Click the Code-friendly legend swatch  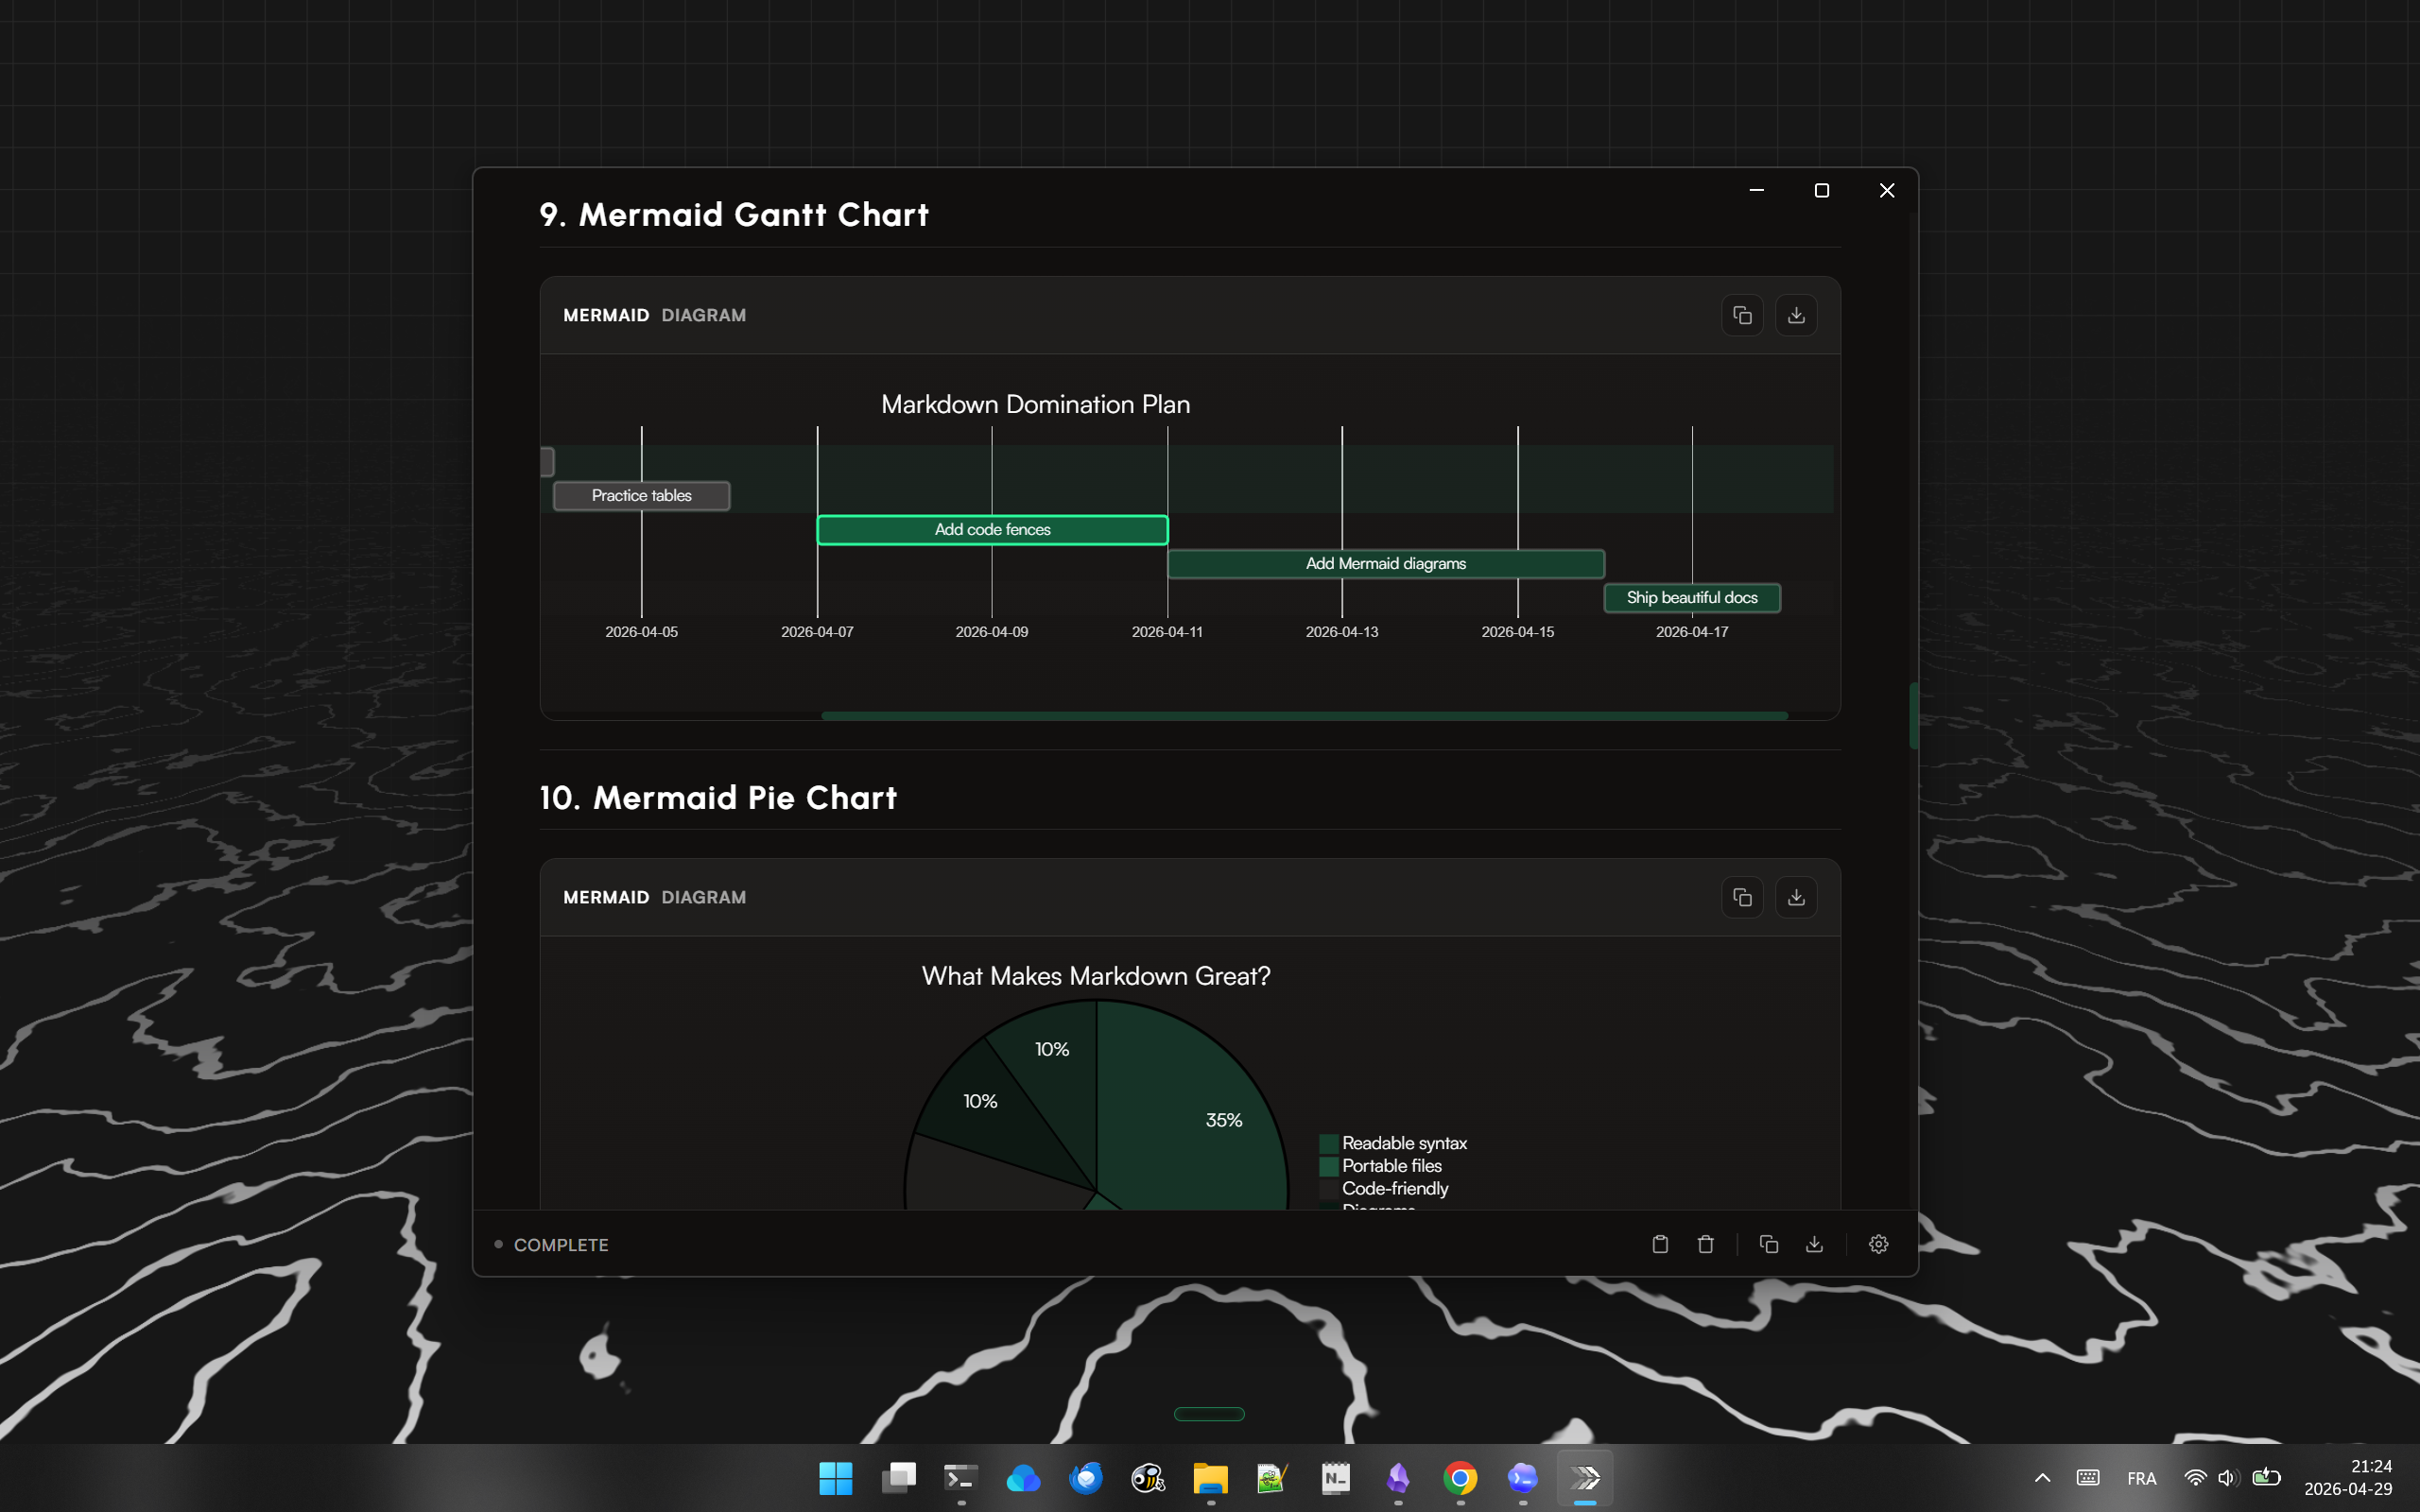pyautogui.click(x=1329, y=1189)
